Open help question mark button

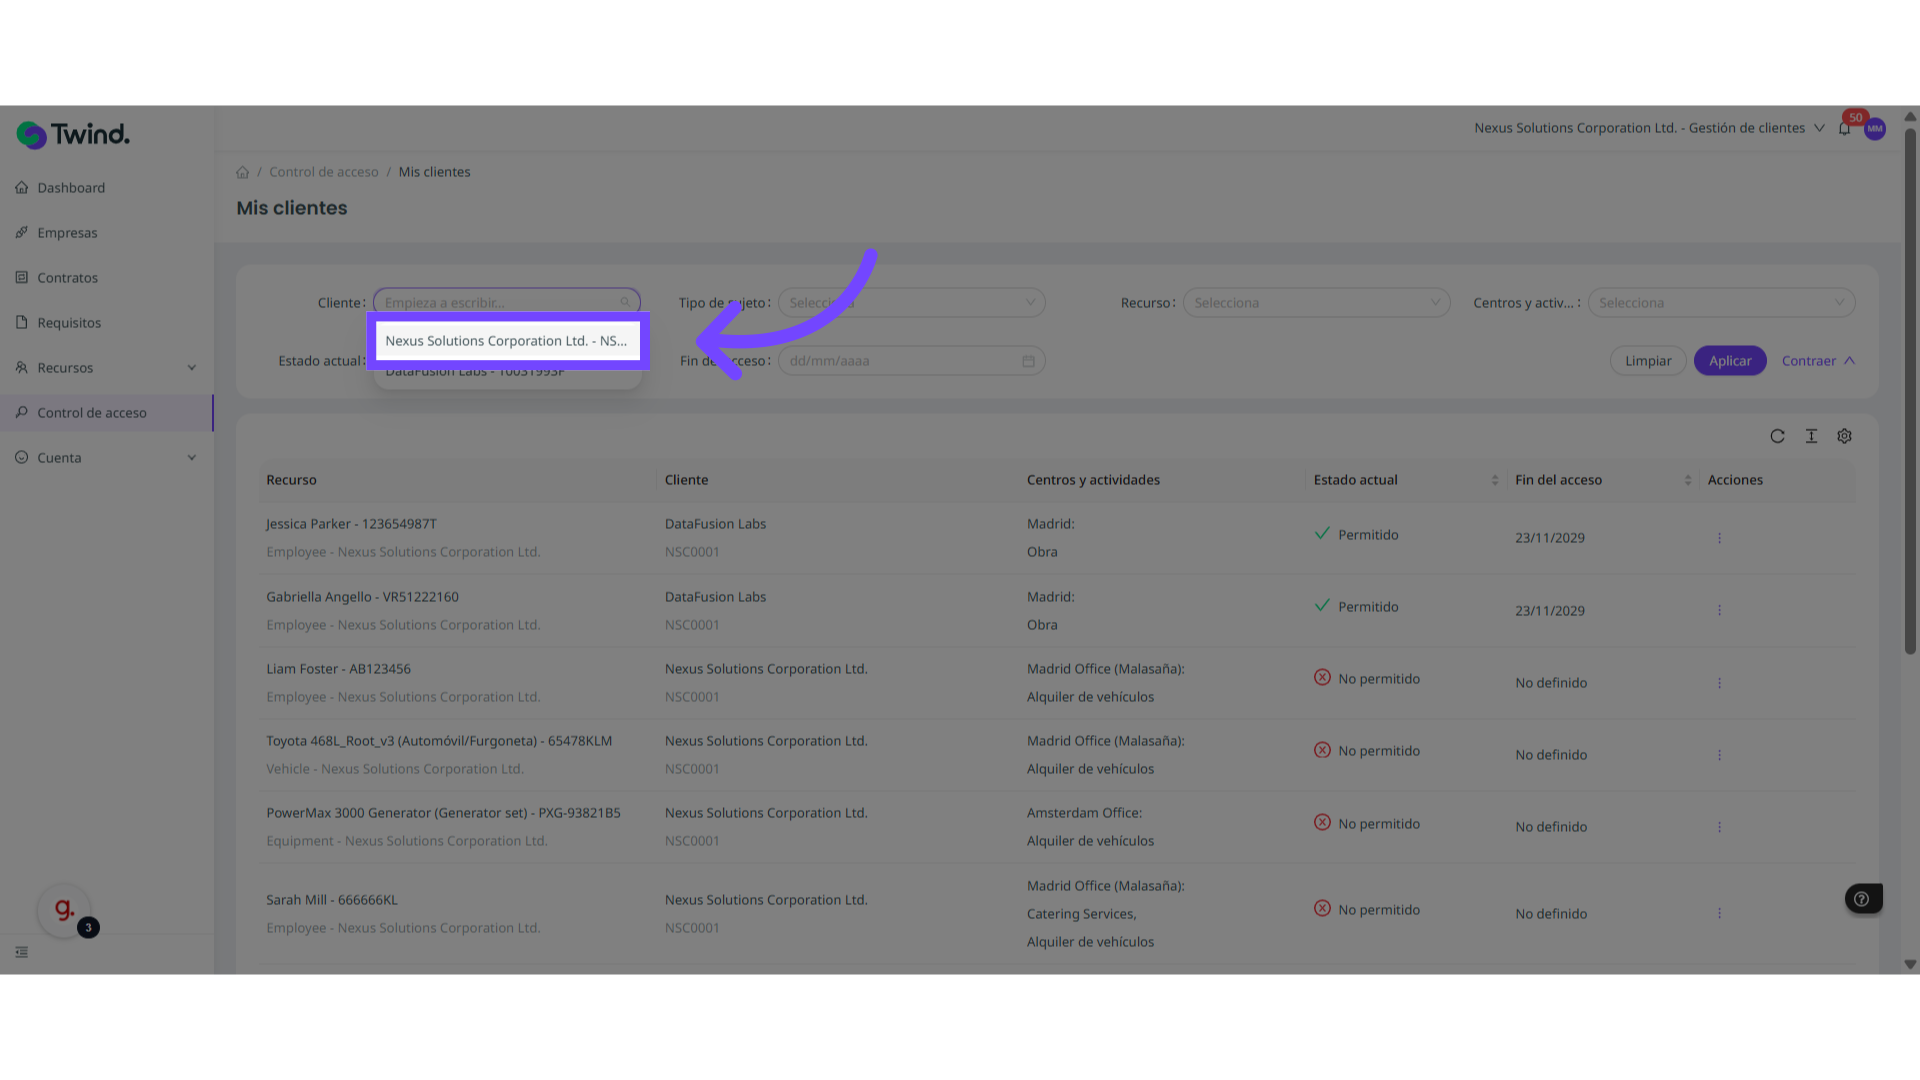pos(1862,899)
